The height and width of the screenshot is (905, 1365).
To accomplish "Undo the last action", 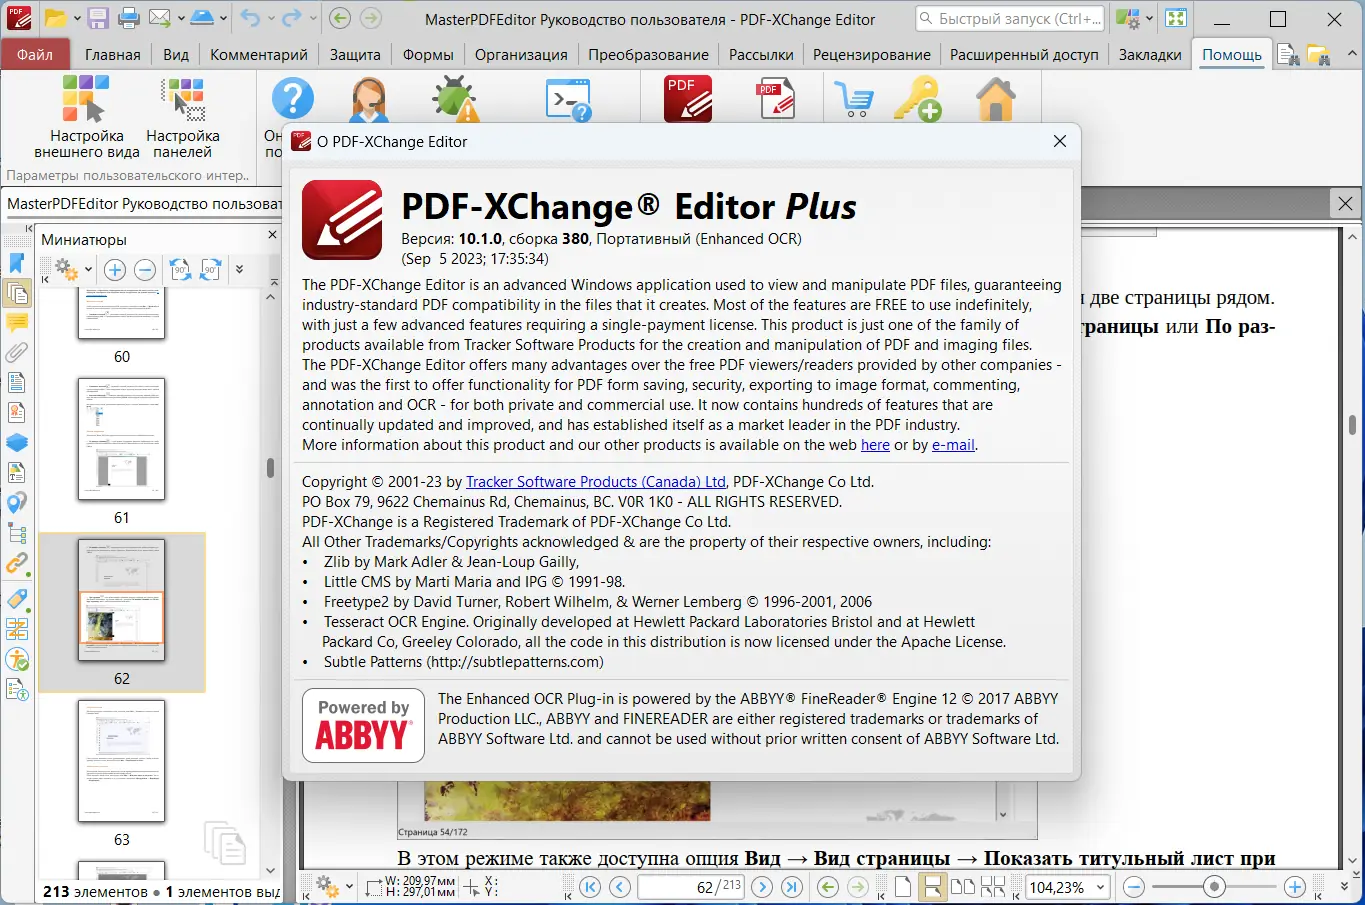I will (x=250, y=18).
